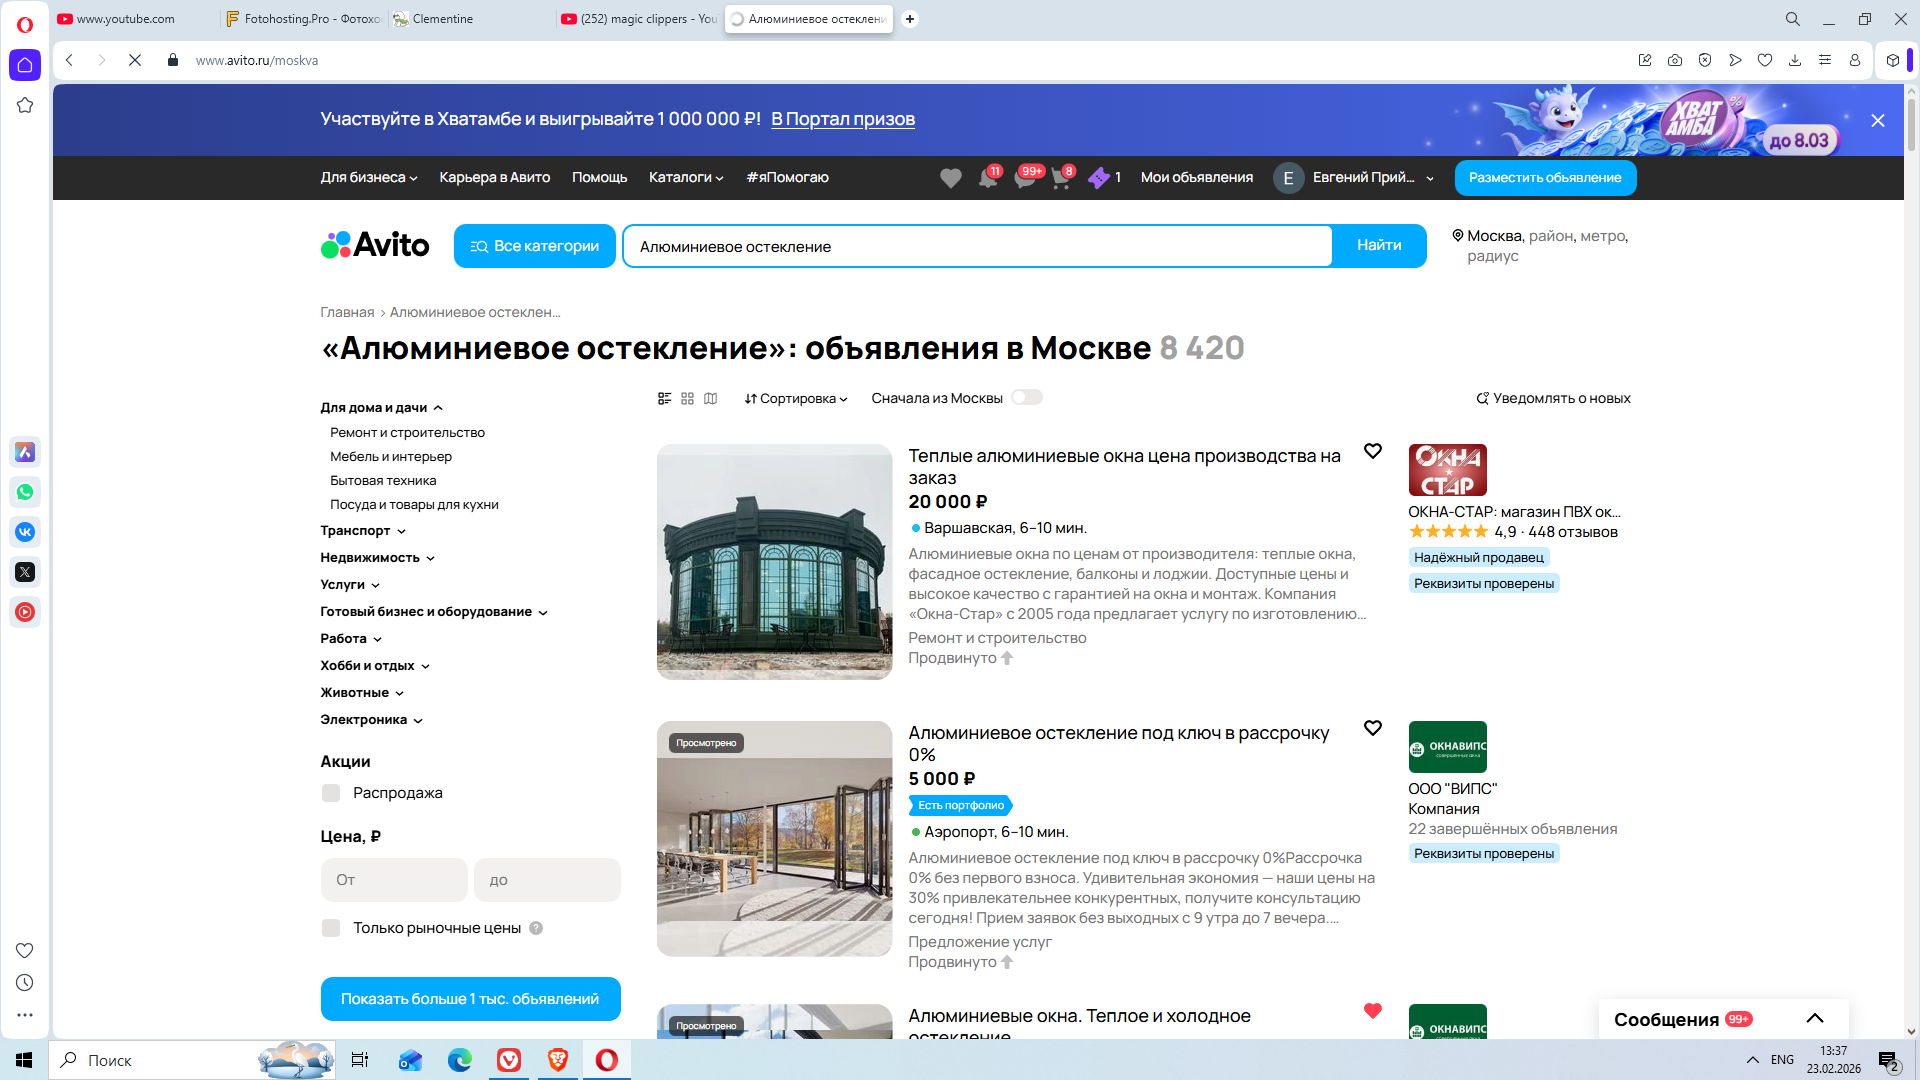Check the Распродажа checkbox
1920x1080 pixels.
point(331,793)
